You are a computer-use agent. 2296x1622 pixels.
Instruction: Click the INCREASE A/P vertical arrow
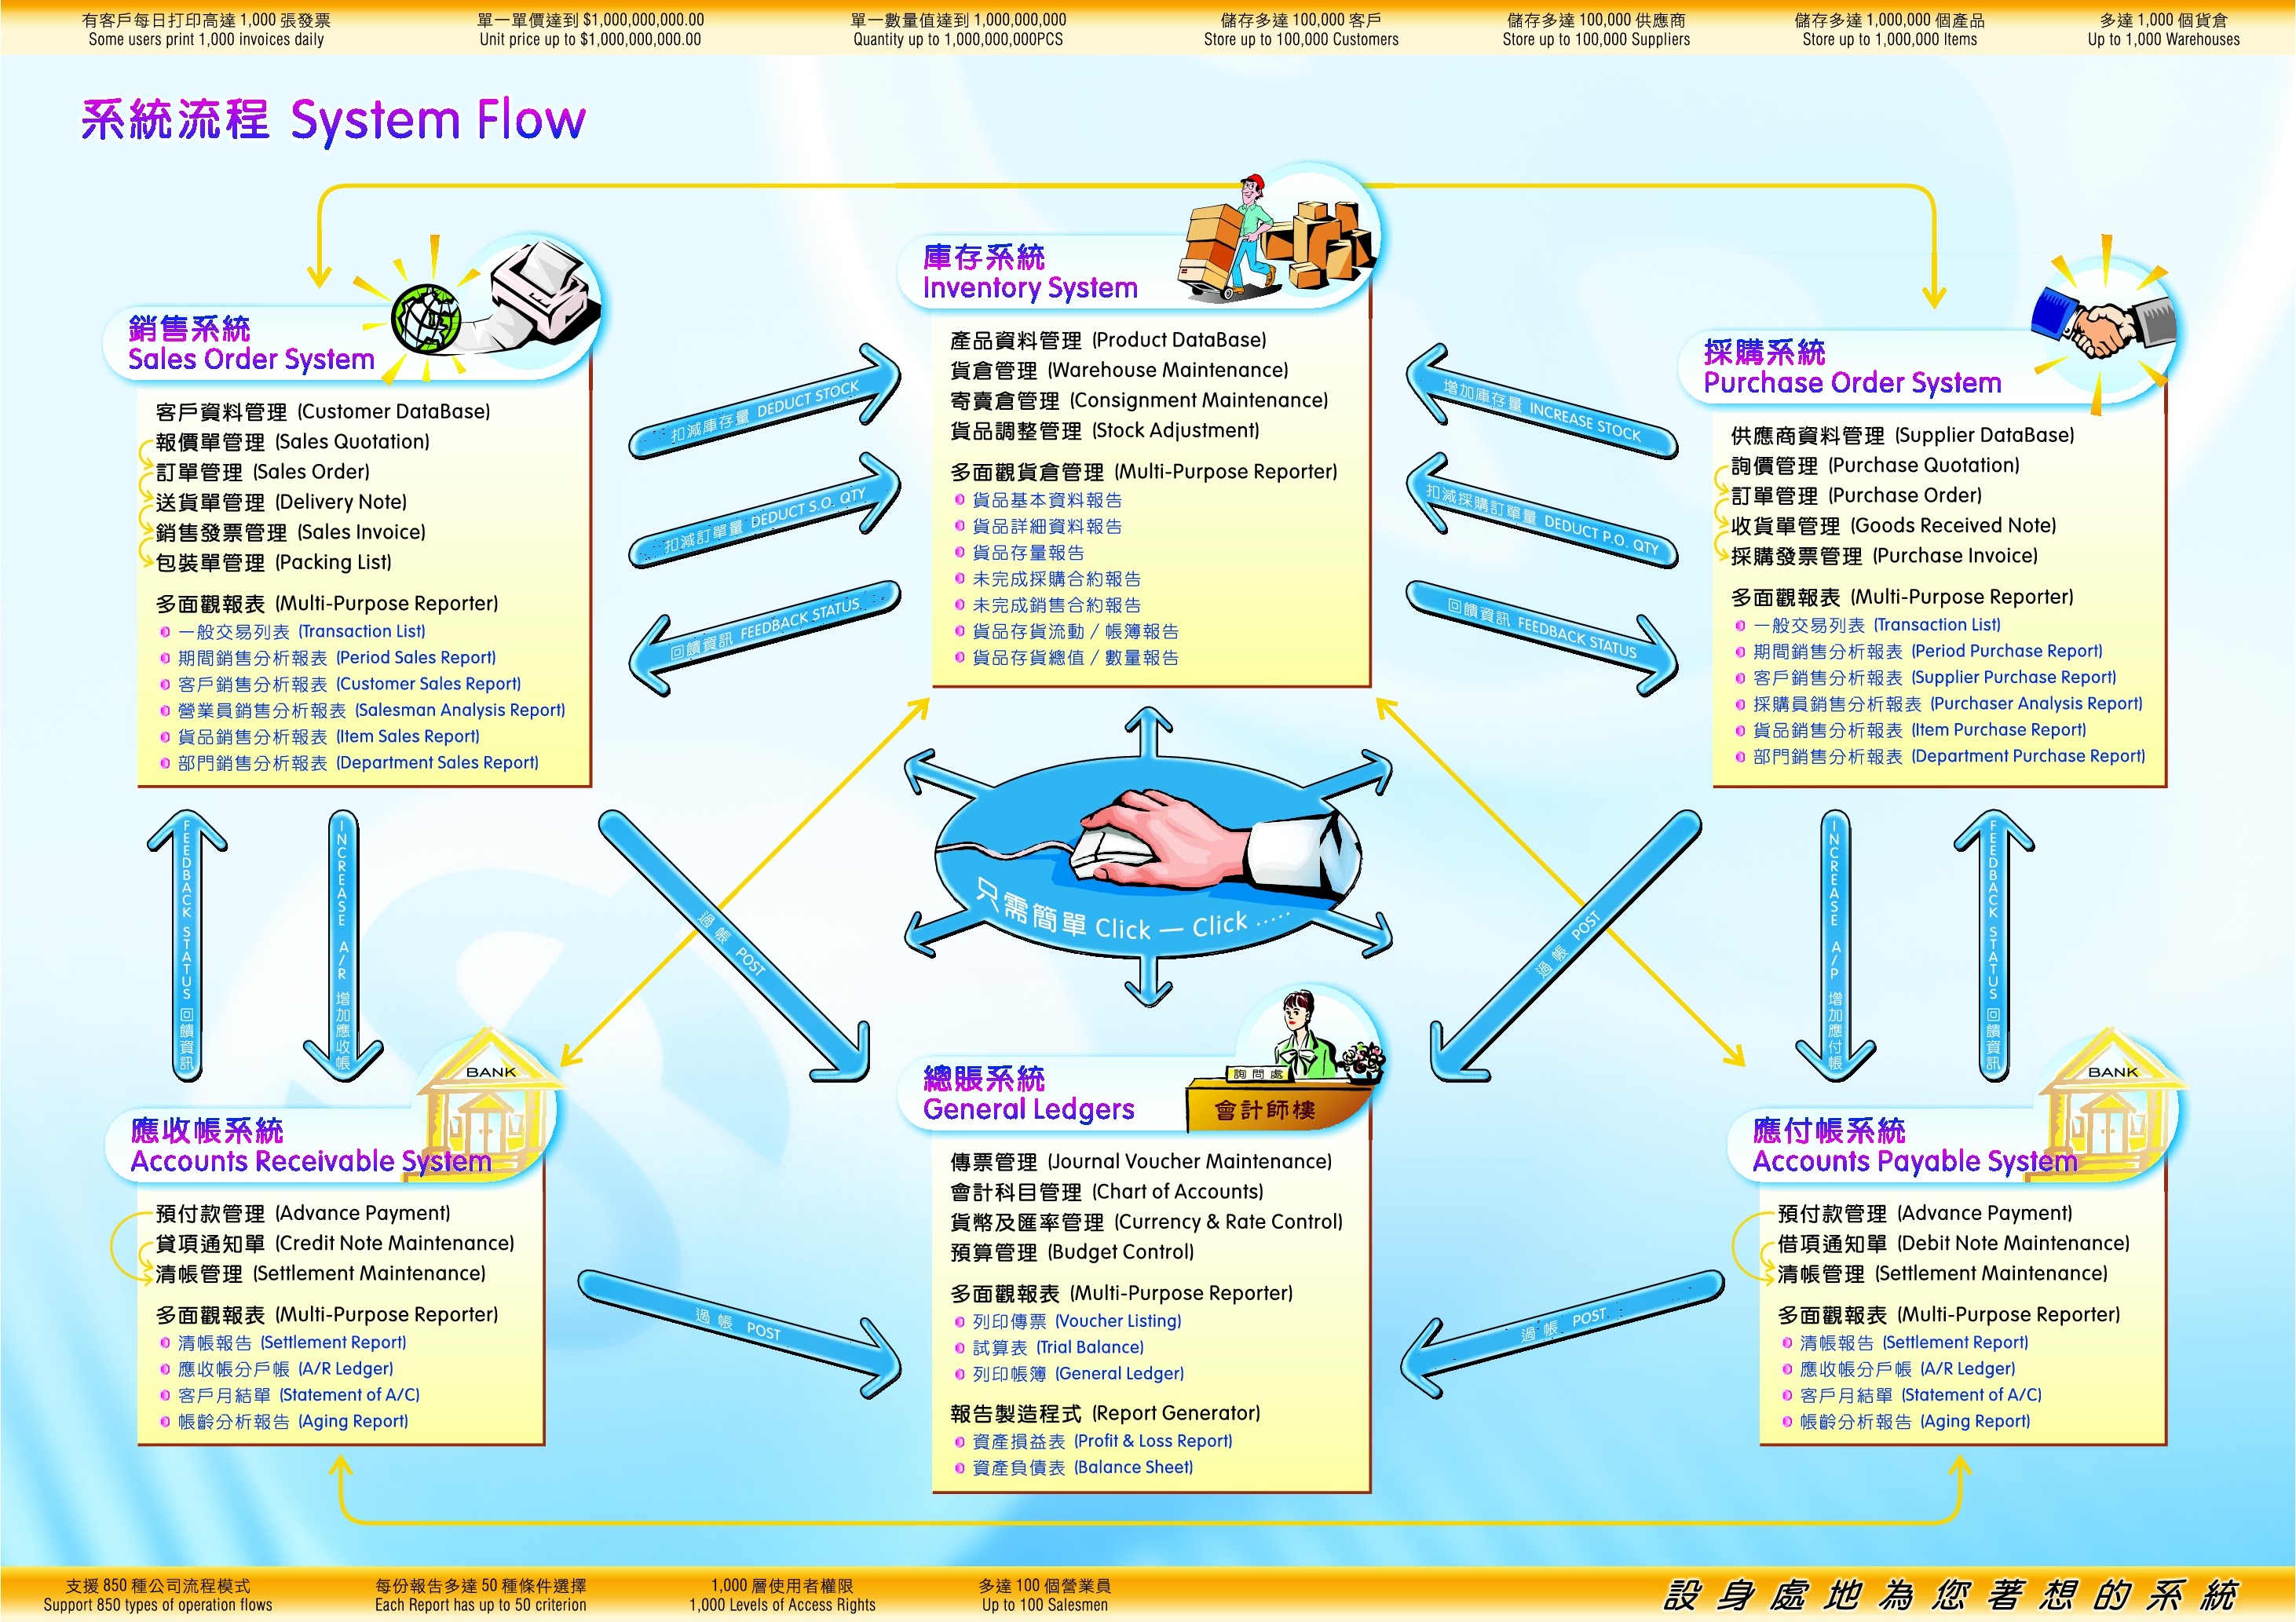[1835, 946]
